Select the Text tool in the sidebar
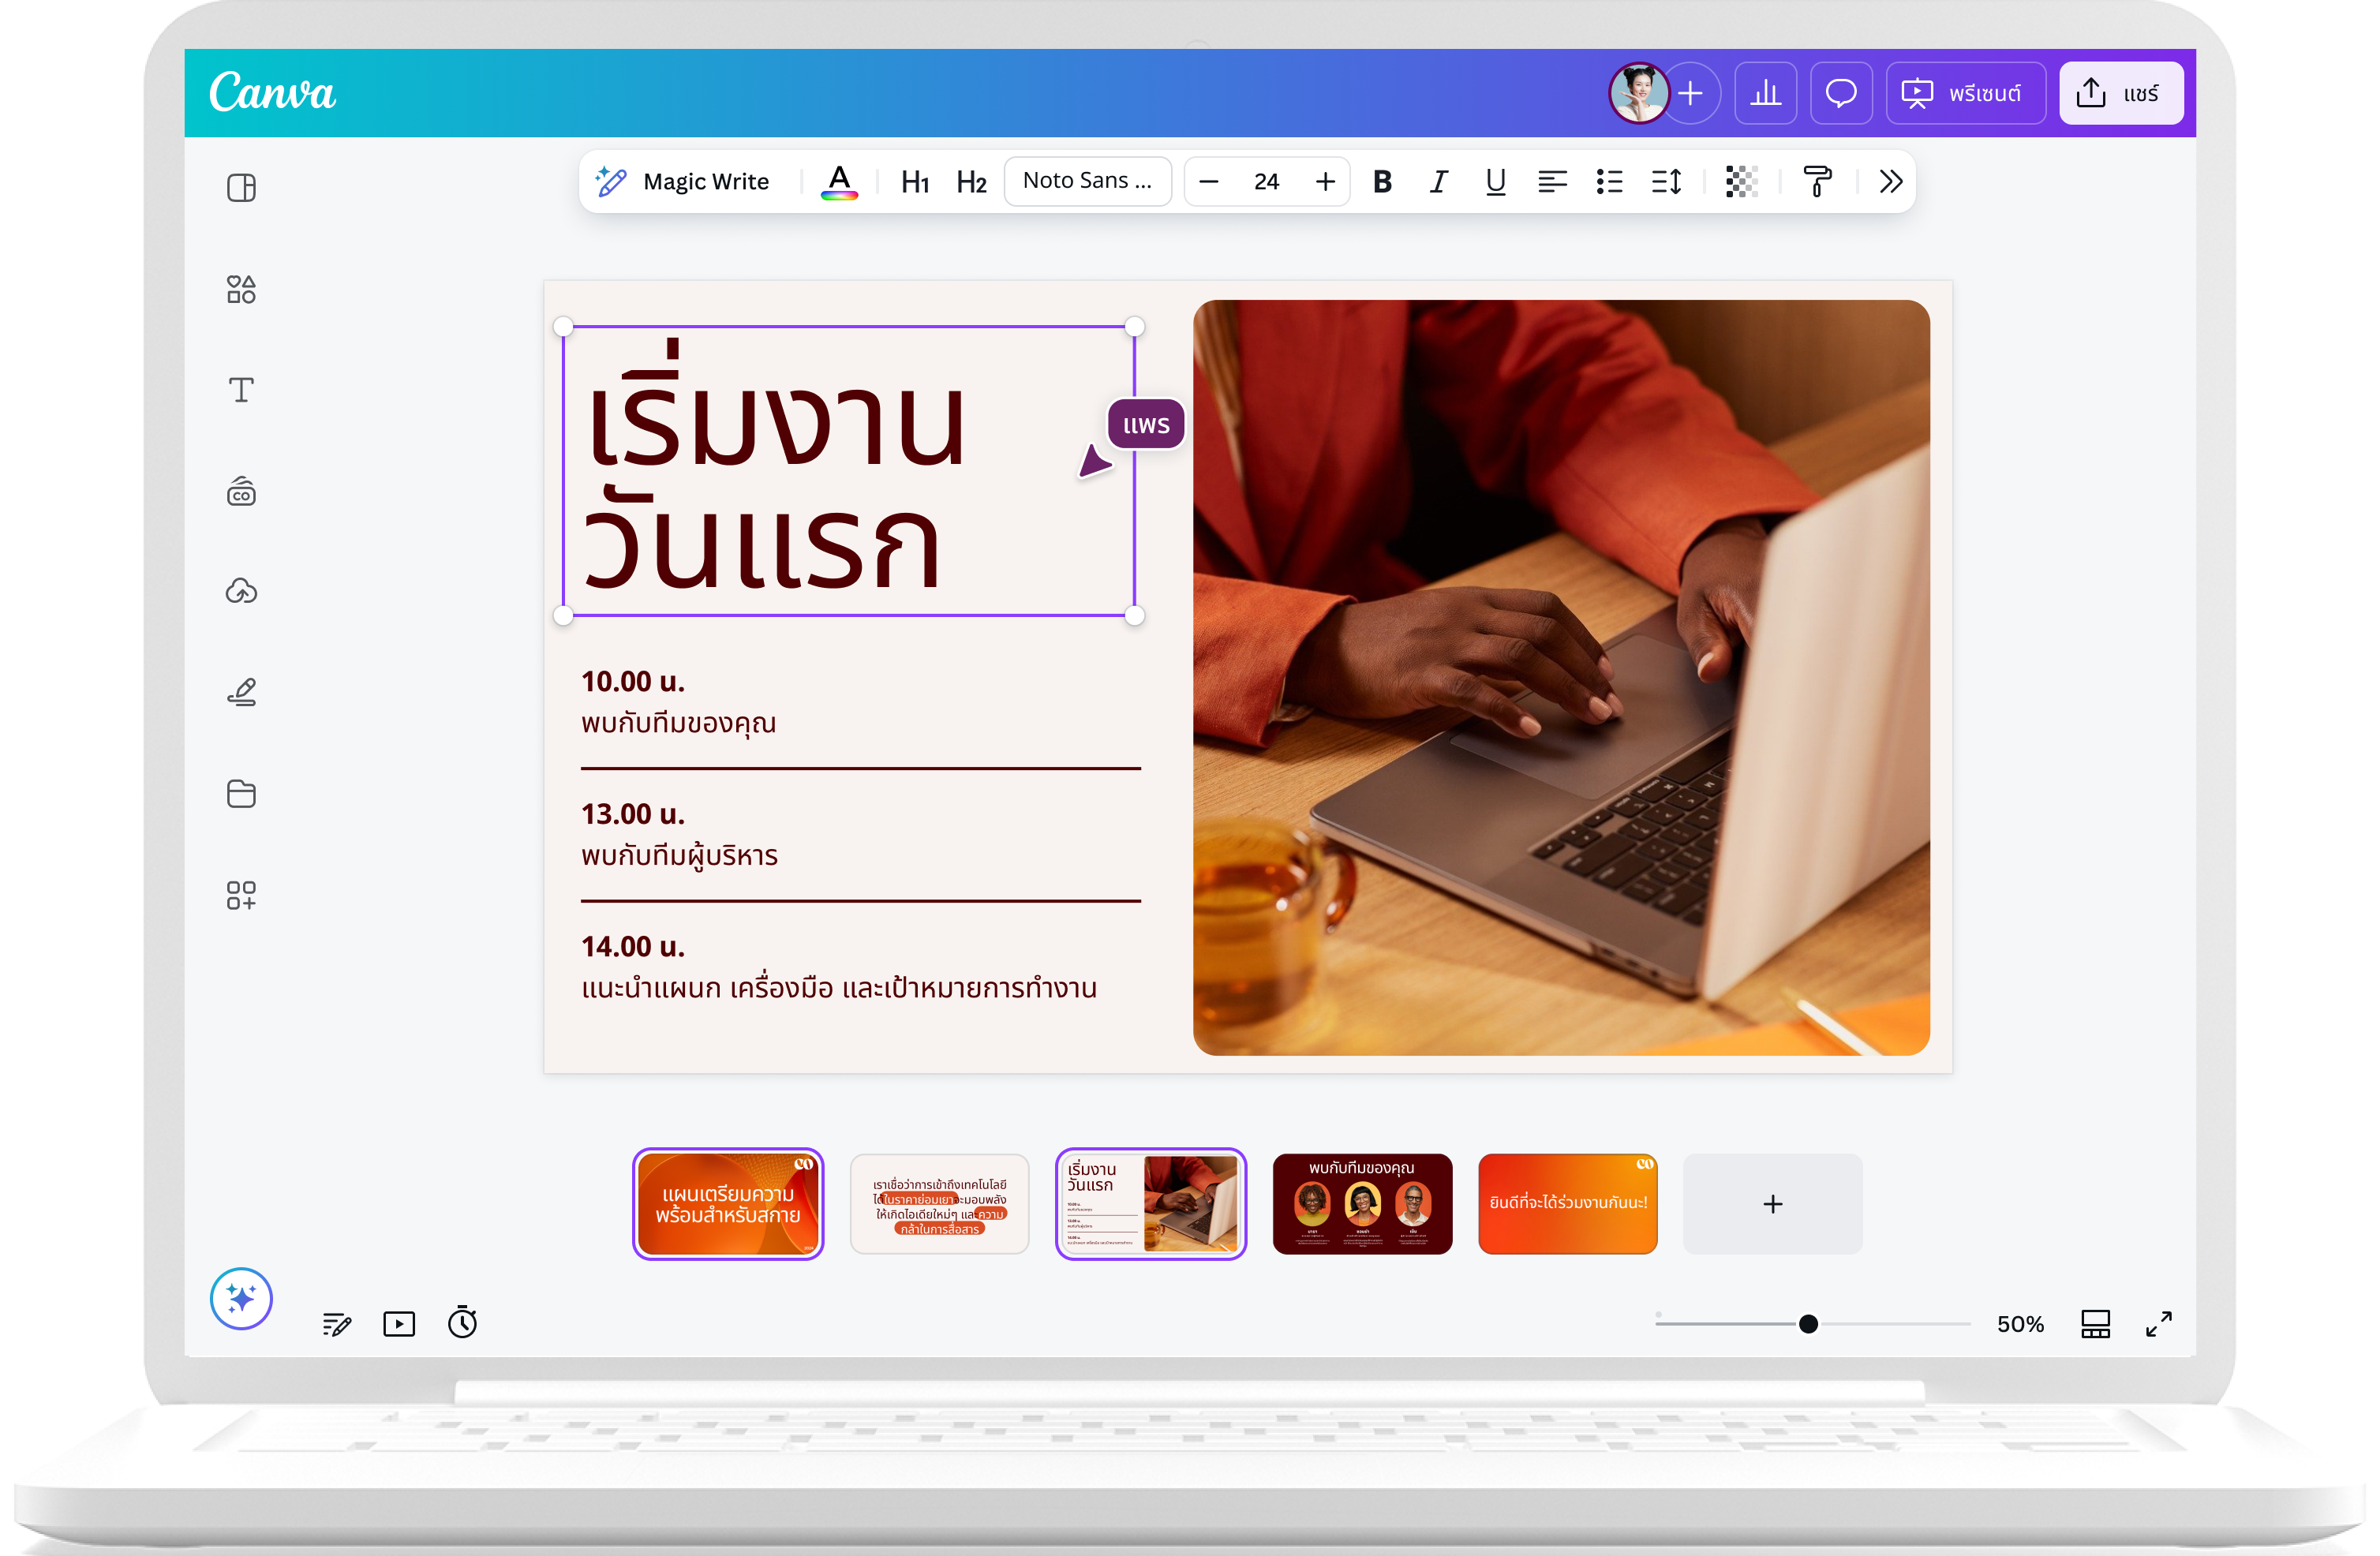 [x=241, y=390]
